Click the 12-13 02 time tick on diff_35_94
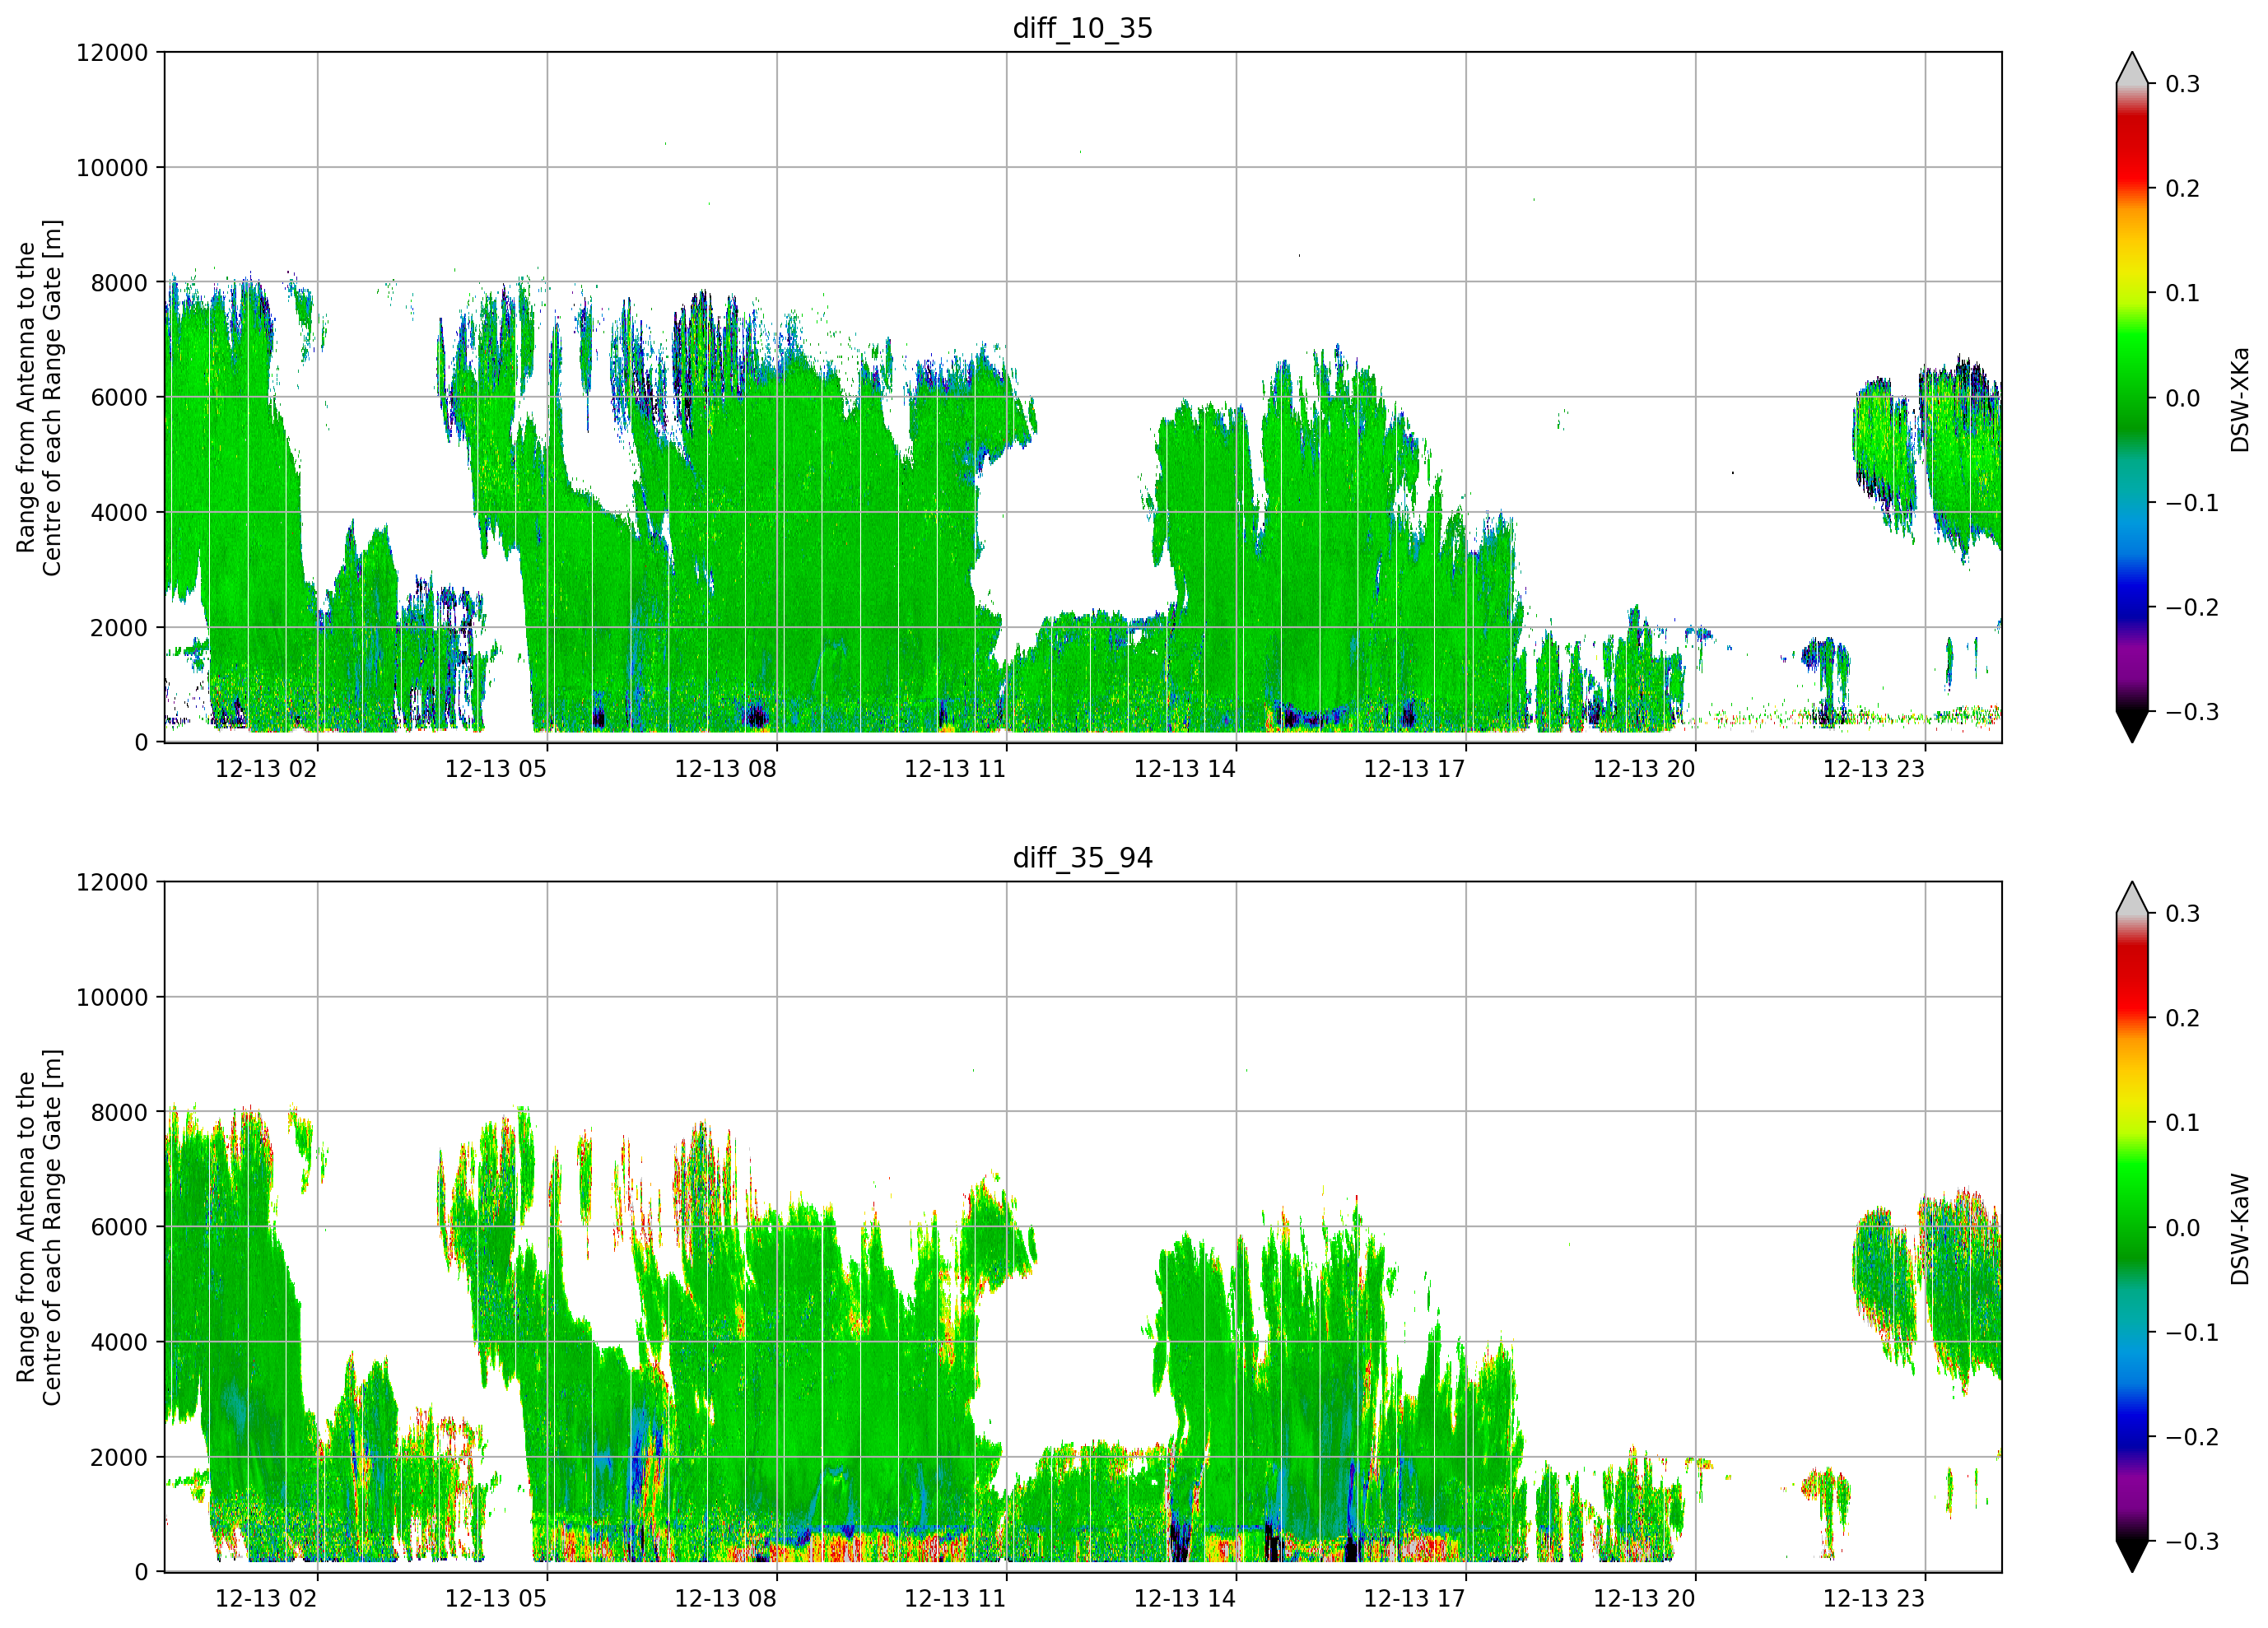The width and height of the screenshot is (2268, 1628). 266,1599
